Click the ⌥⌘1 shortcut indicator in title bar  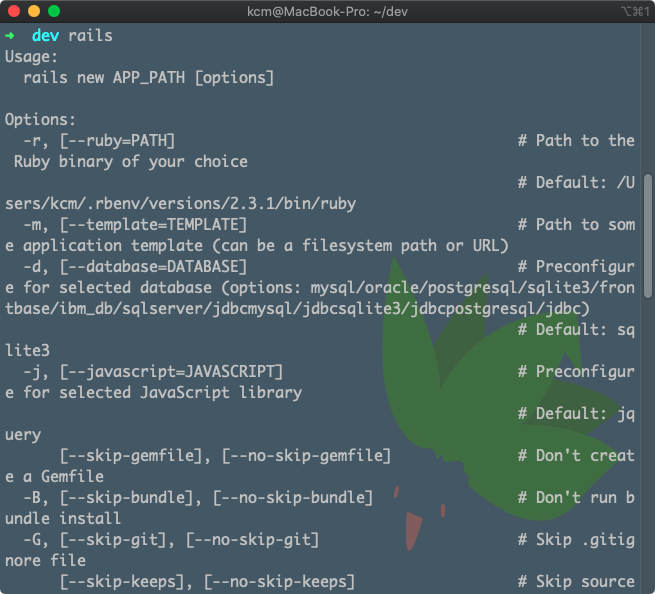(636, 12)
